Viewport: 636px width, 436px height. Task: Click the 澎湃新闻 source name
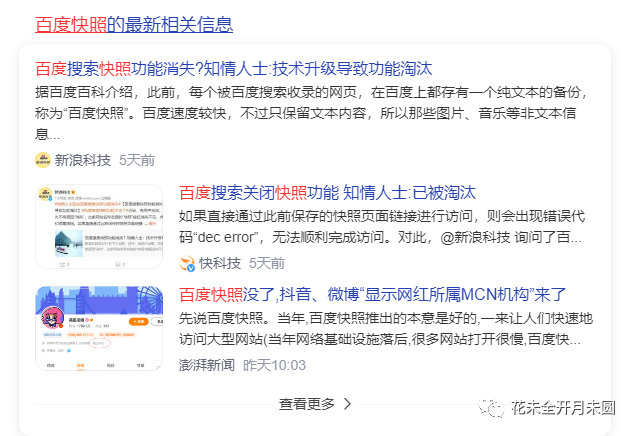207,365
